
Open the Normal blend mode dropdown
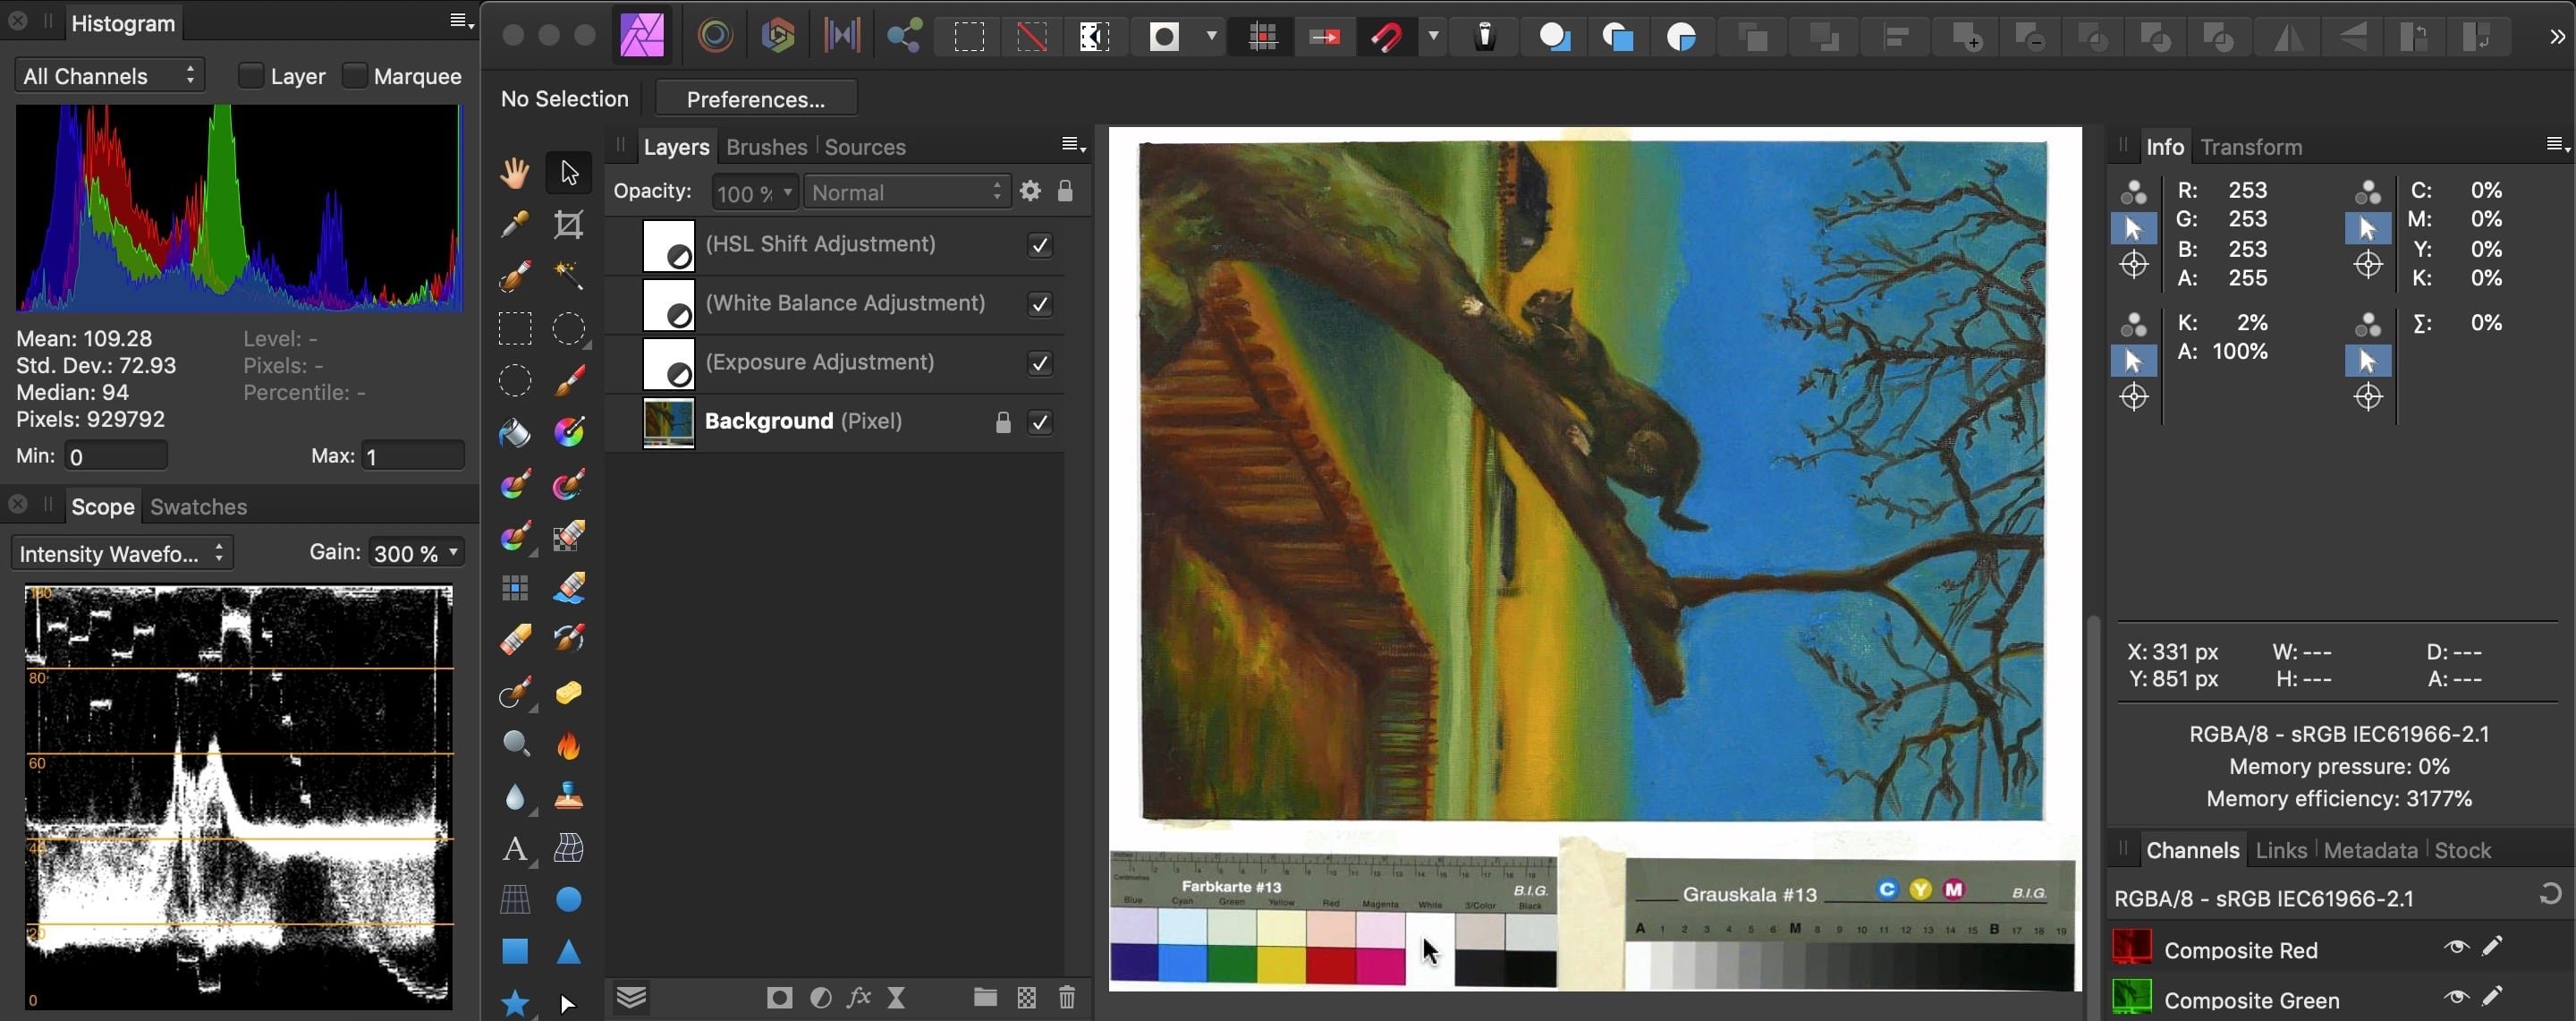coord(906,192)
